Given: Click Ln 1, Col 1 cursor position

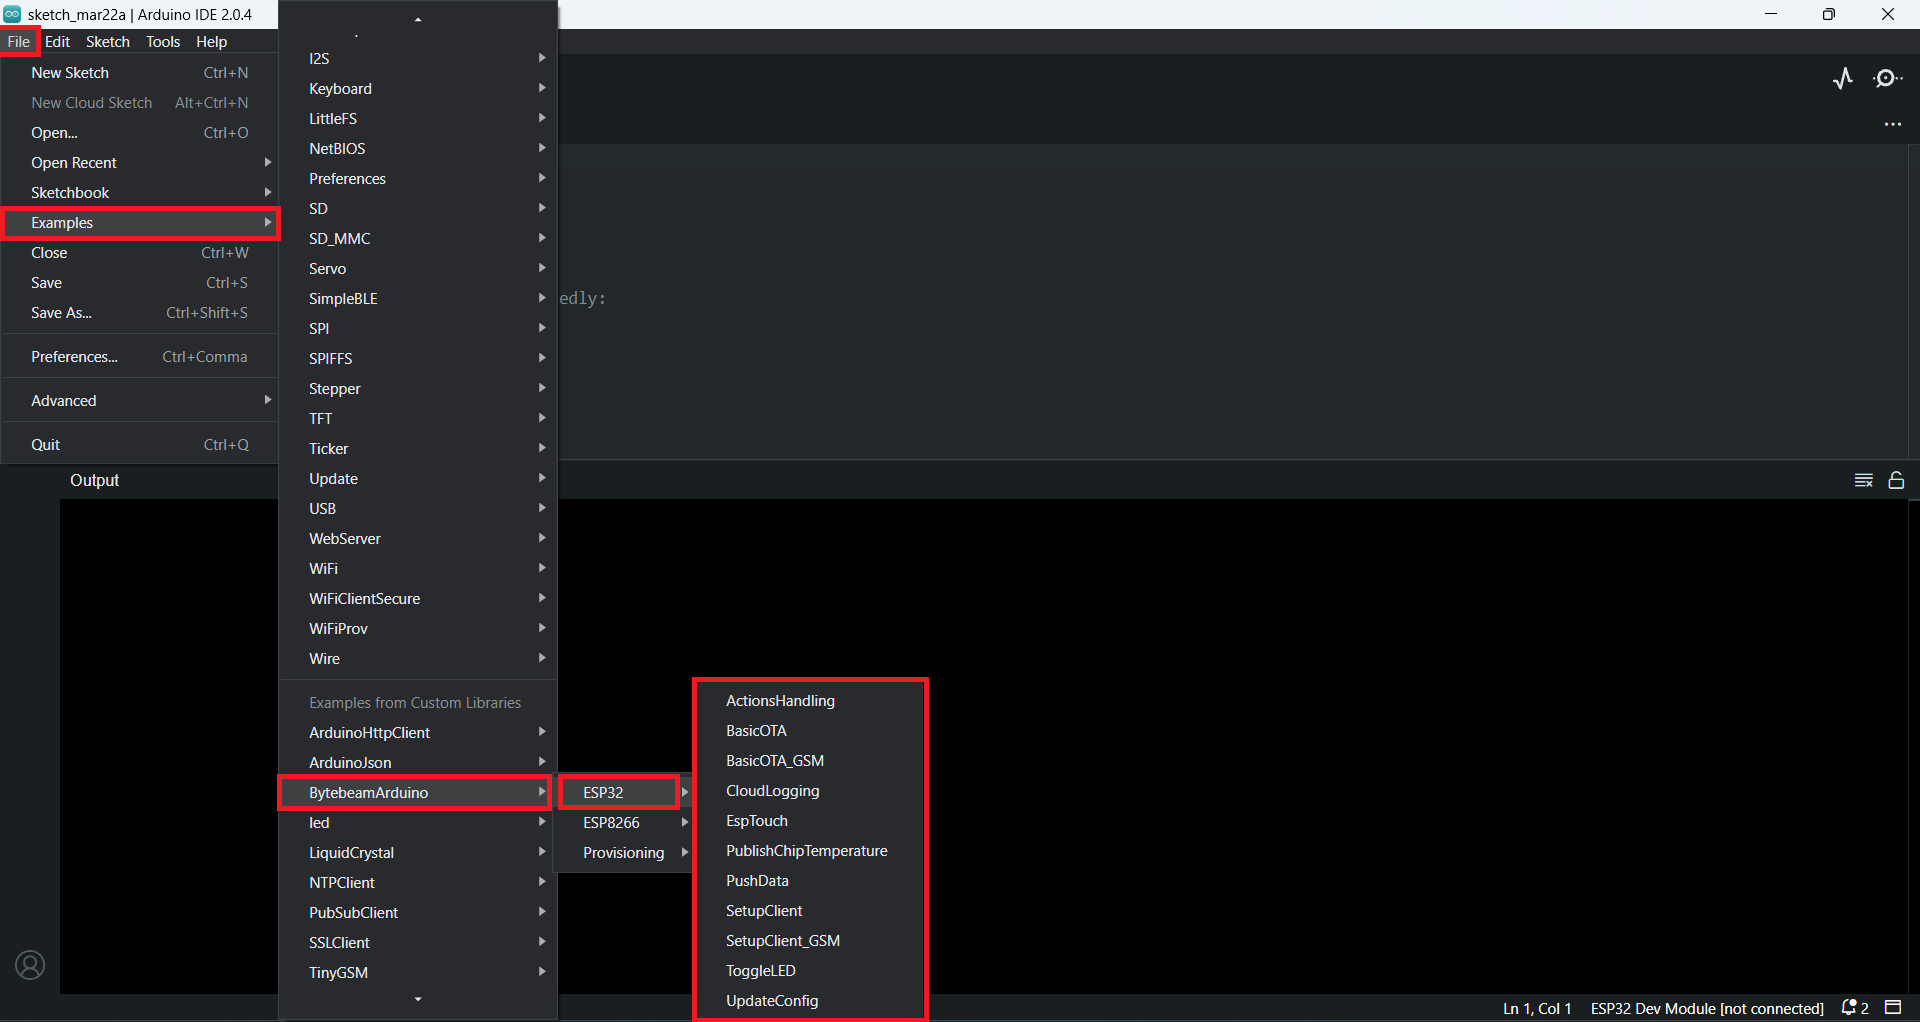Looking at the screenshot, I should pyautogui.click(x=1537, y=1008).
